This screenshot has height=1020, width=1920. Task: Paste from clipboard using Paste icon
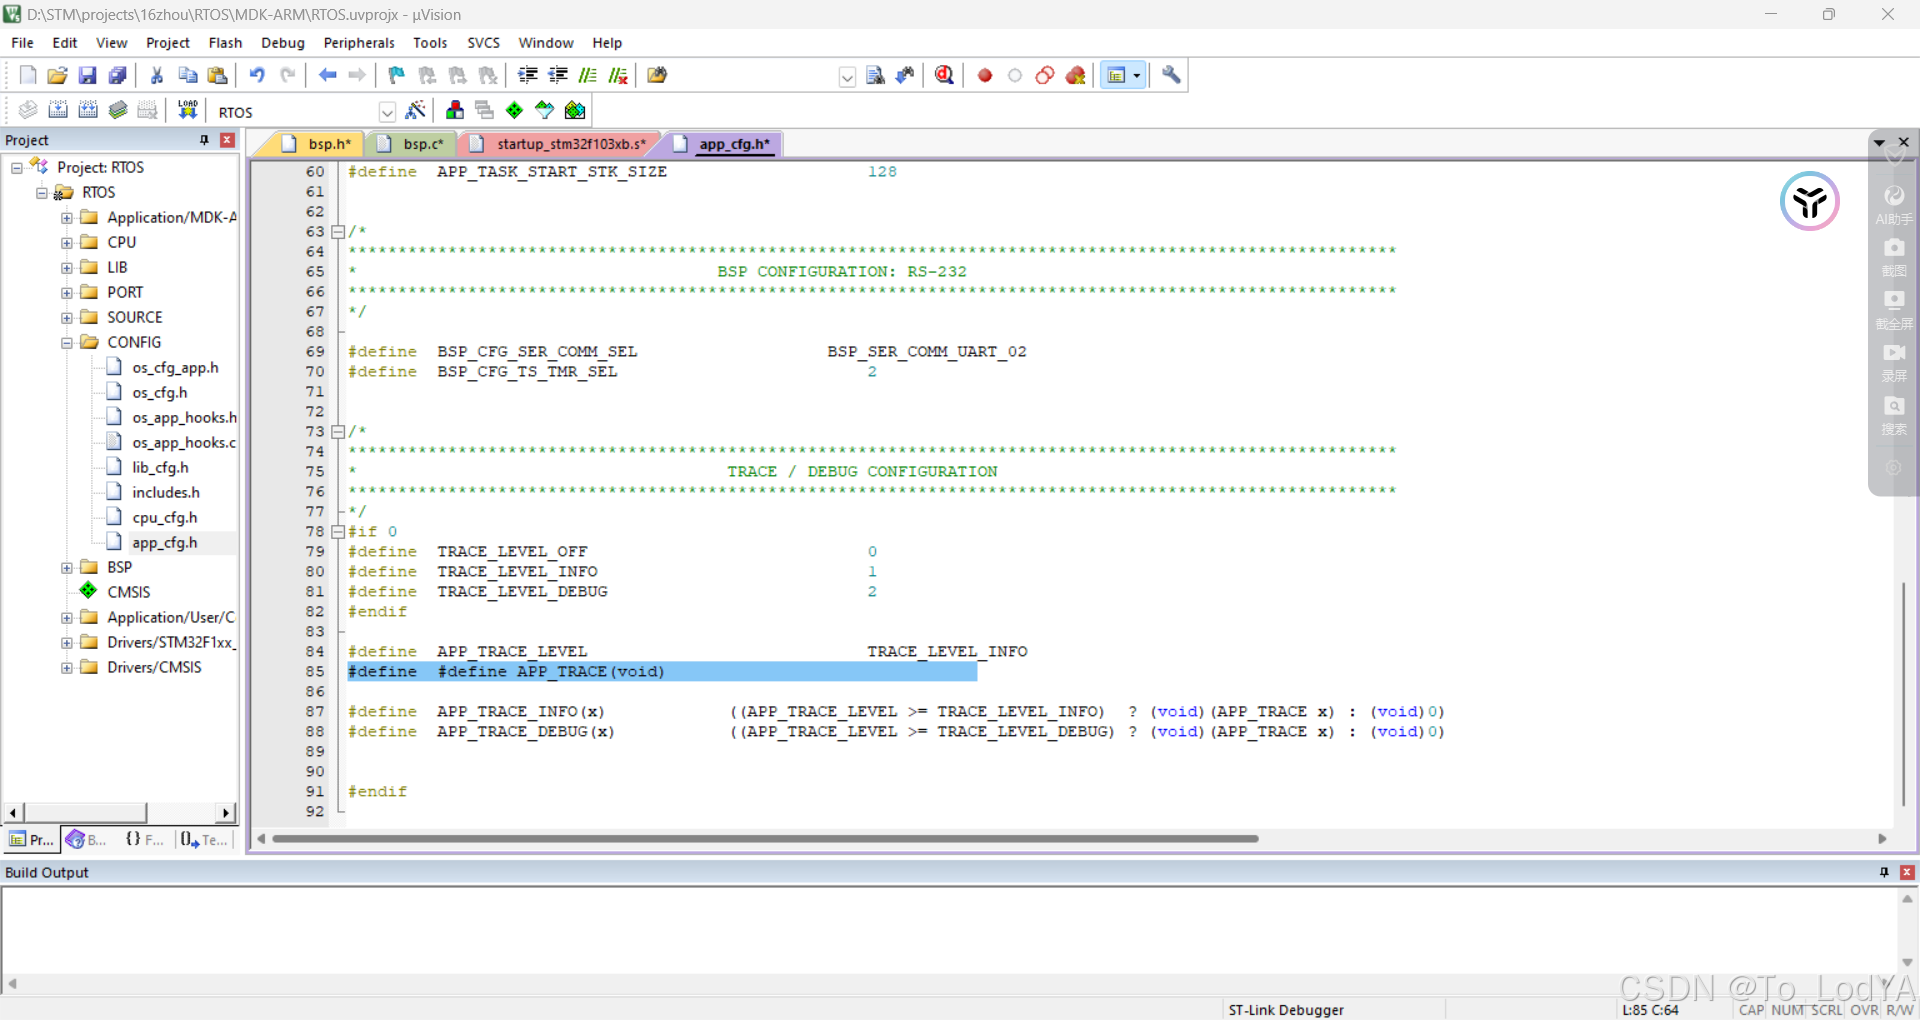(217, 75)
